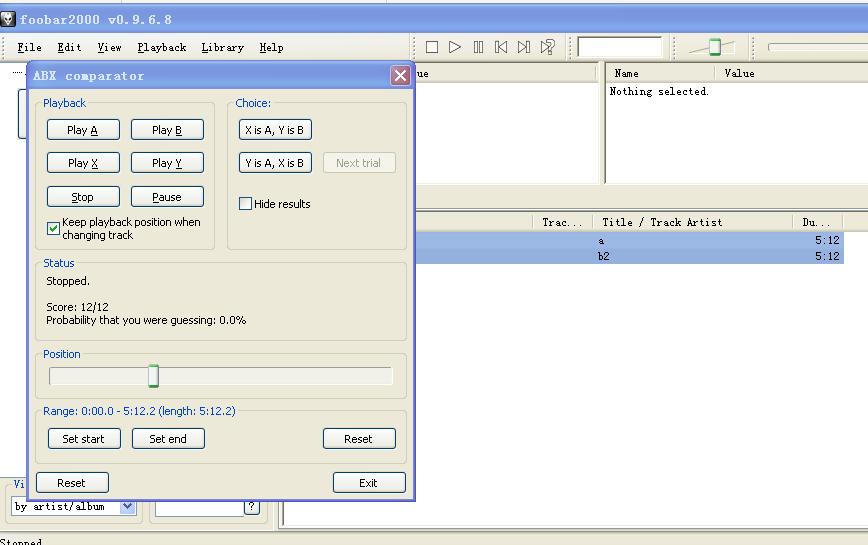Click the volume slider in main toolbar
Image resolution: width=868 pixels, height=545 pixels.
click(x=713, y=47)
